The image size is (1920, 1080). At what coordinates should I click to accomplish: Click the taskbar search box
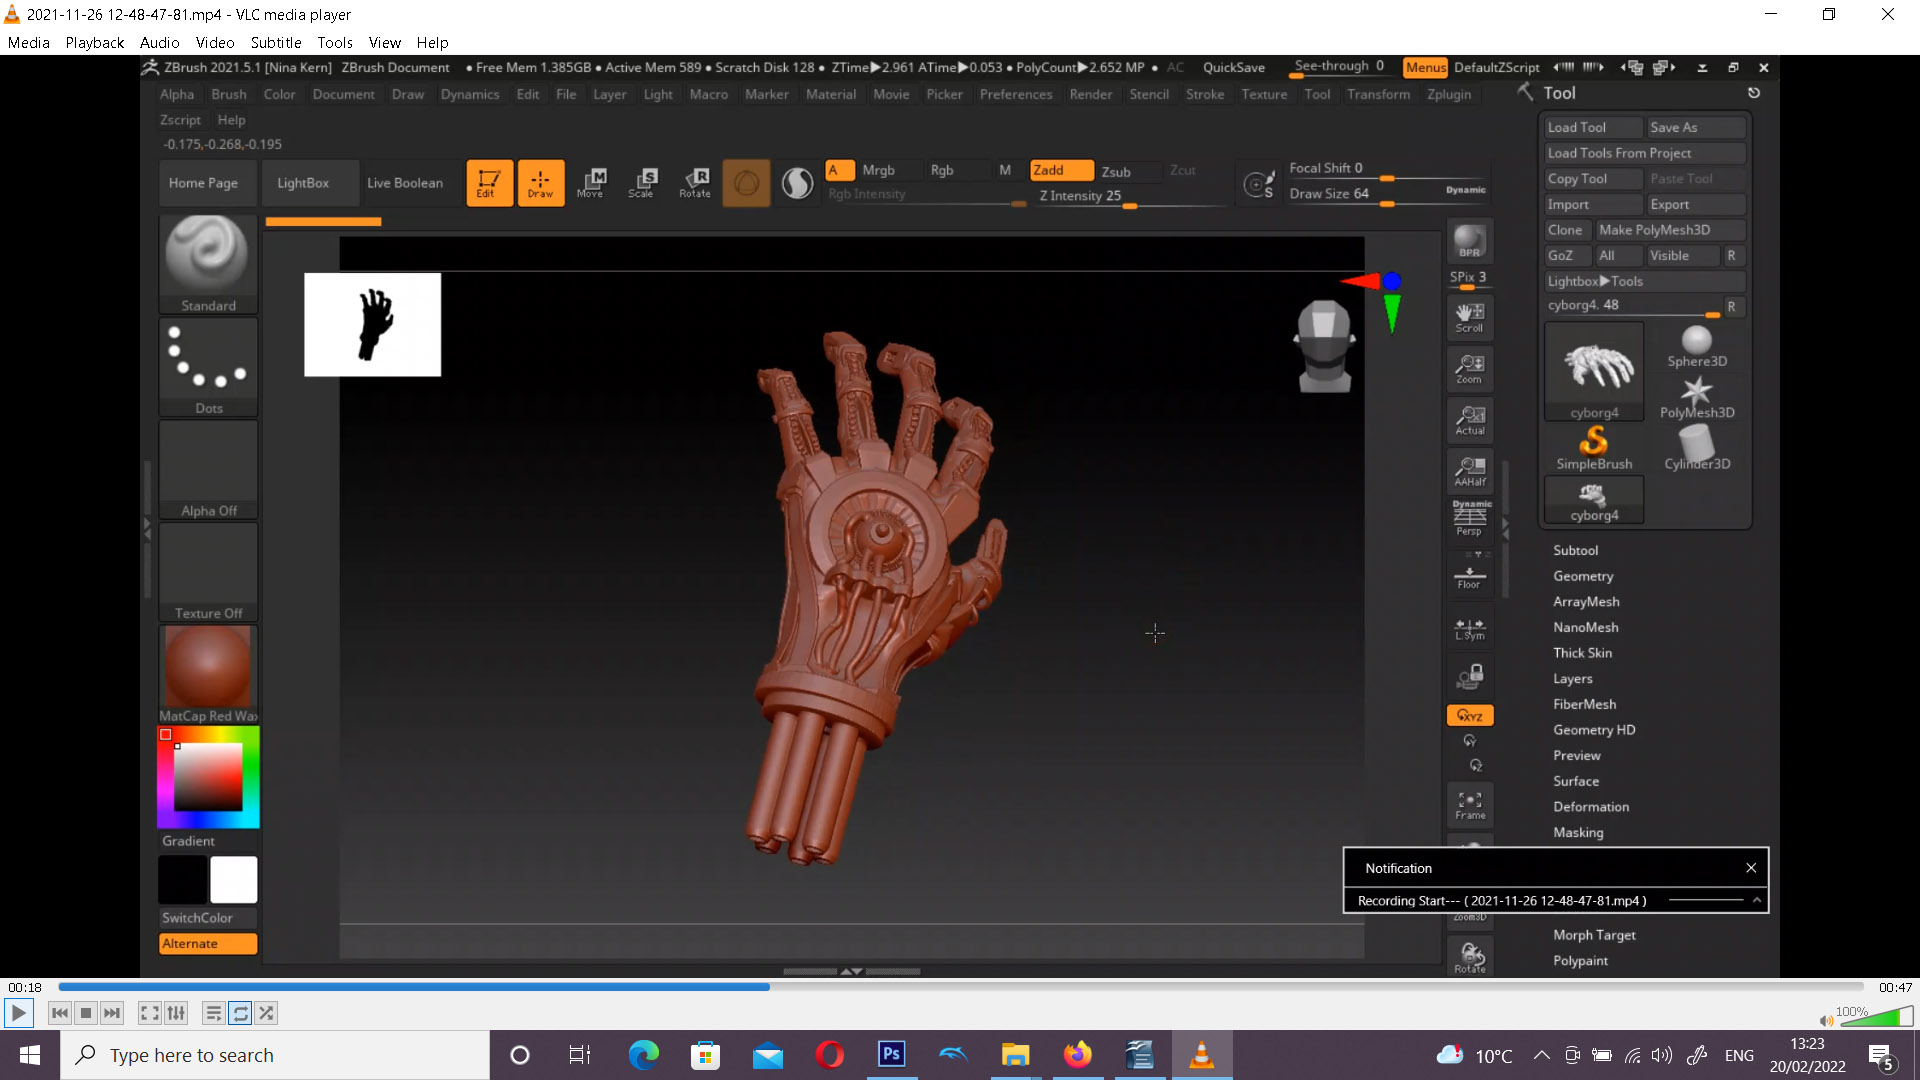(x=275, y=1055)
